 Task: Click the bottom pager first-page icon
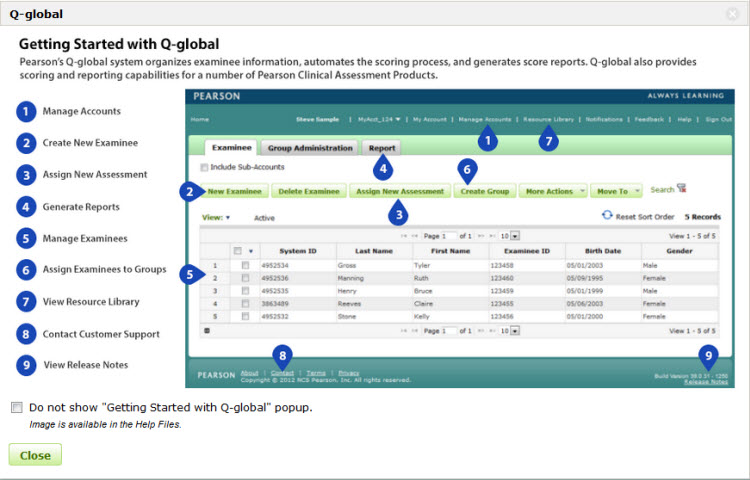click(404, 331)
